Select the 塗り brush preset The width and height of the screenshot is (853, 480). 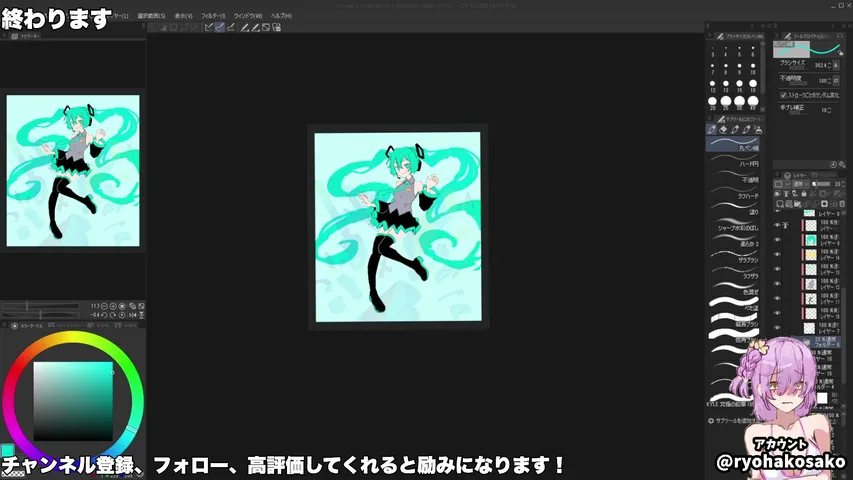click(x=734, y=208)
